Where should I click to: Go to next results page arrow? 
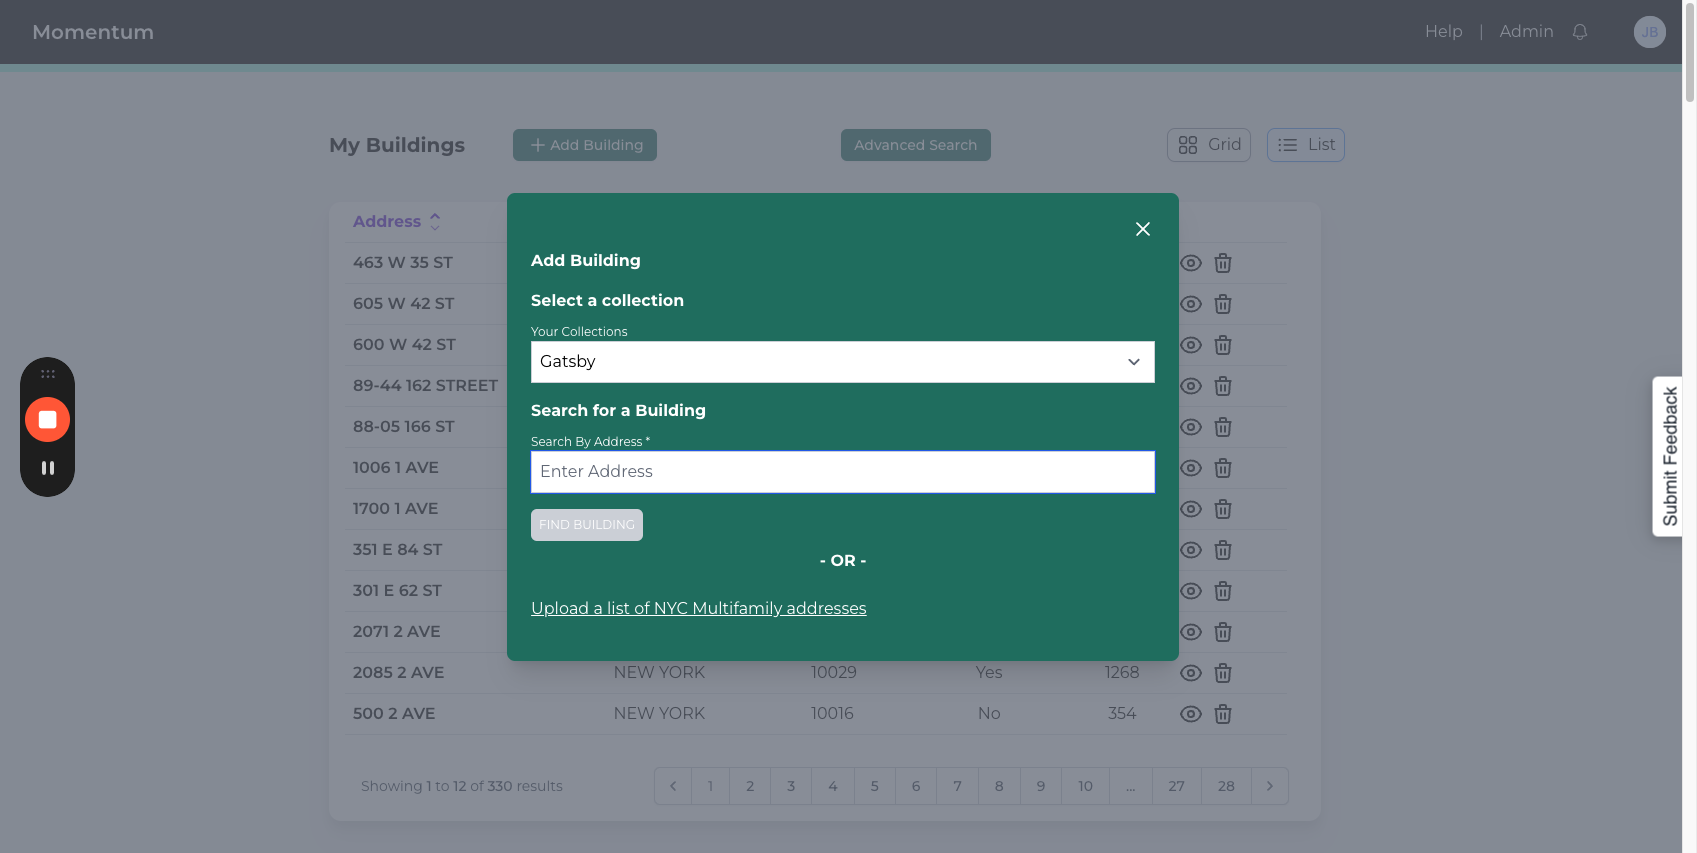[1270, 786]
